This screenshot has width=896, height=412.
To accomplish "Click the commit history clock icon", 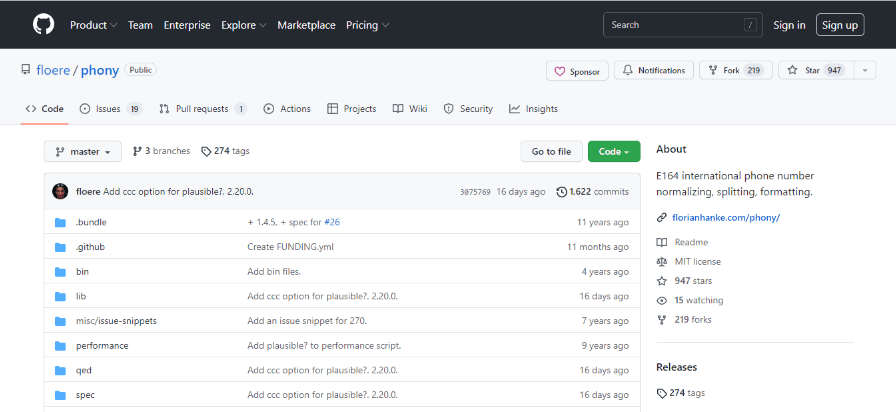I will pos(561,192).
